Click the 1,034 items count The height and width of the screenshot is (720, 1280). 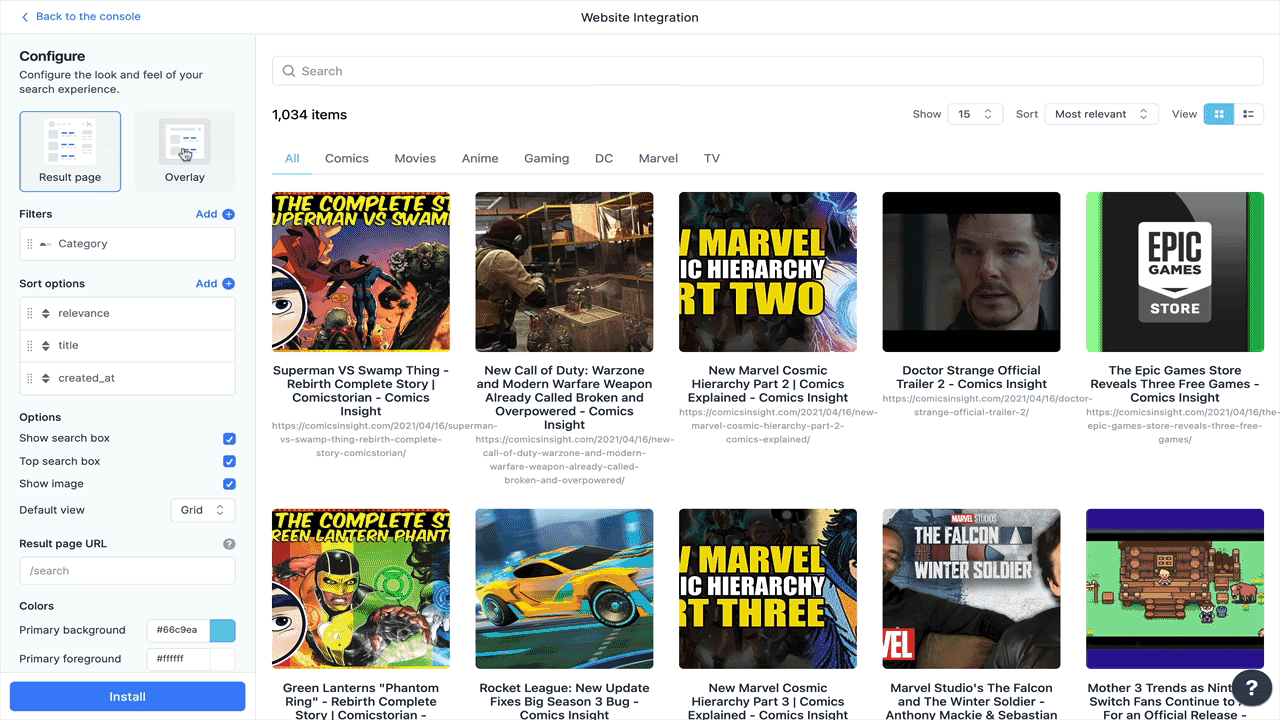click(310, 115)
